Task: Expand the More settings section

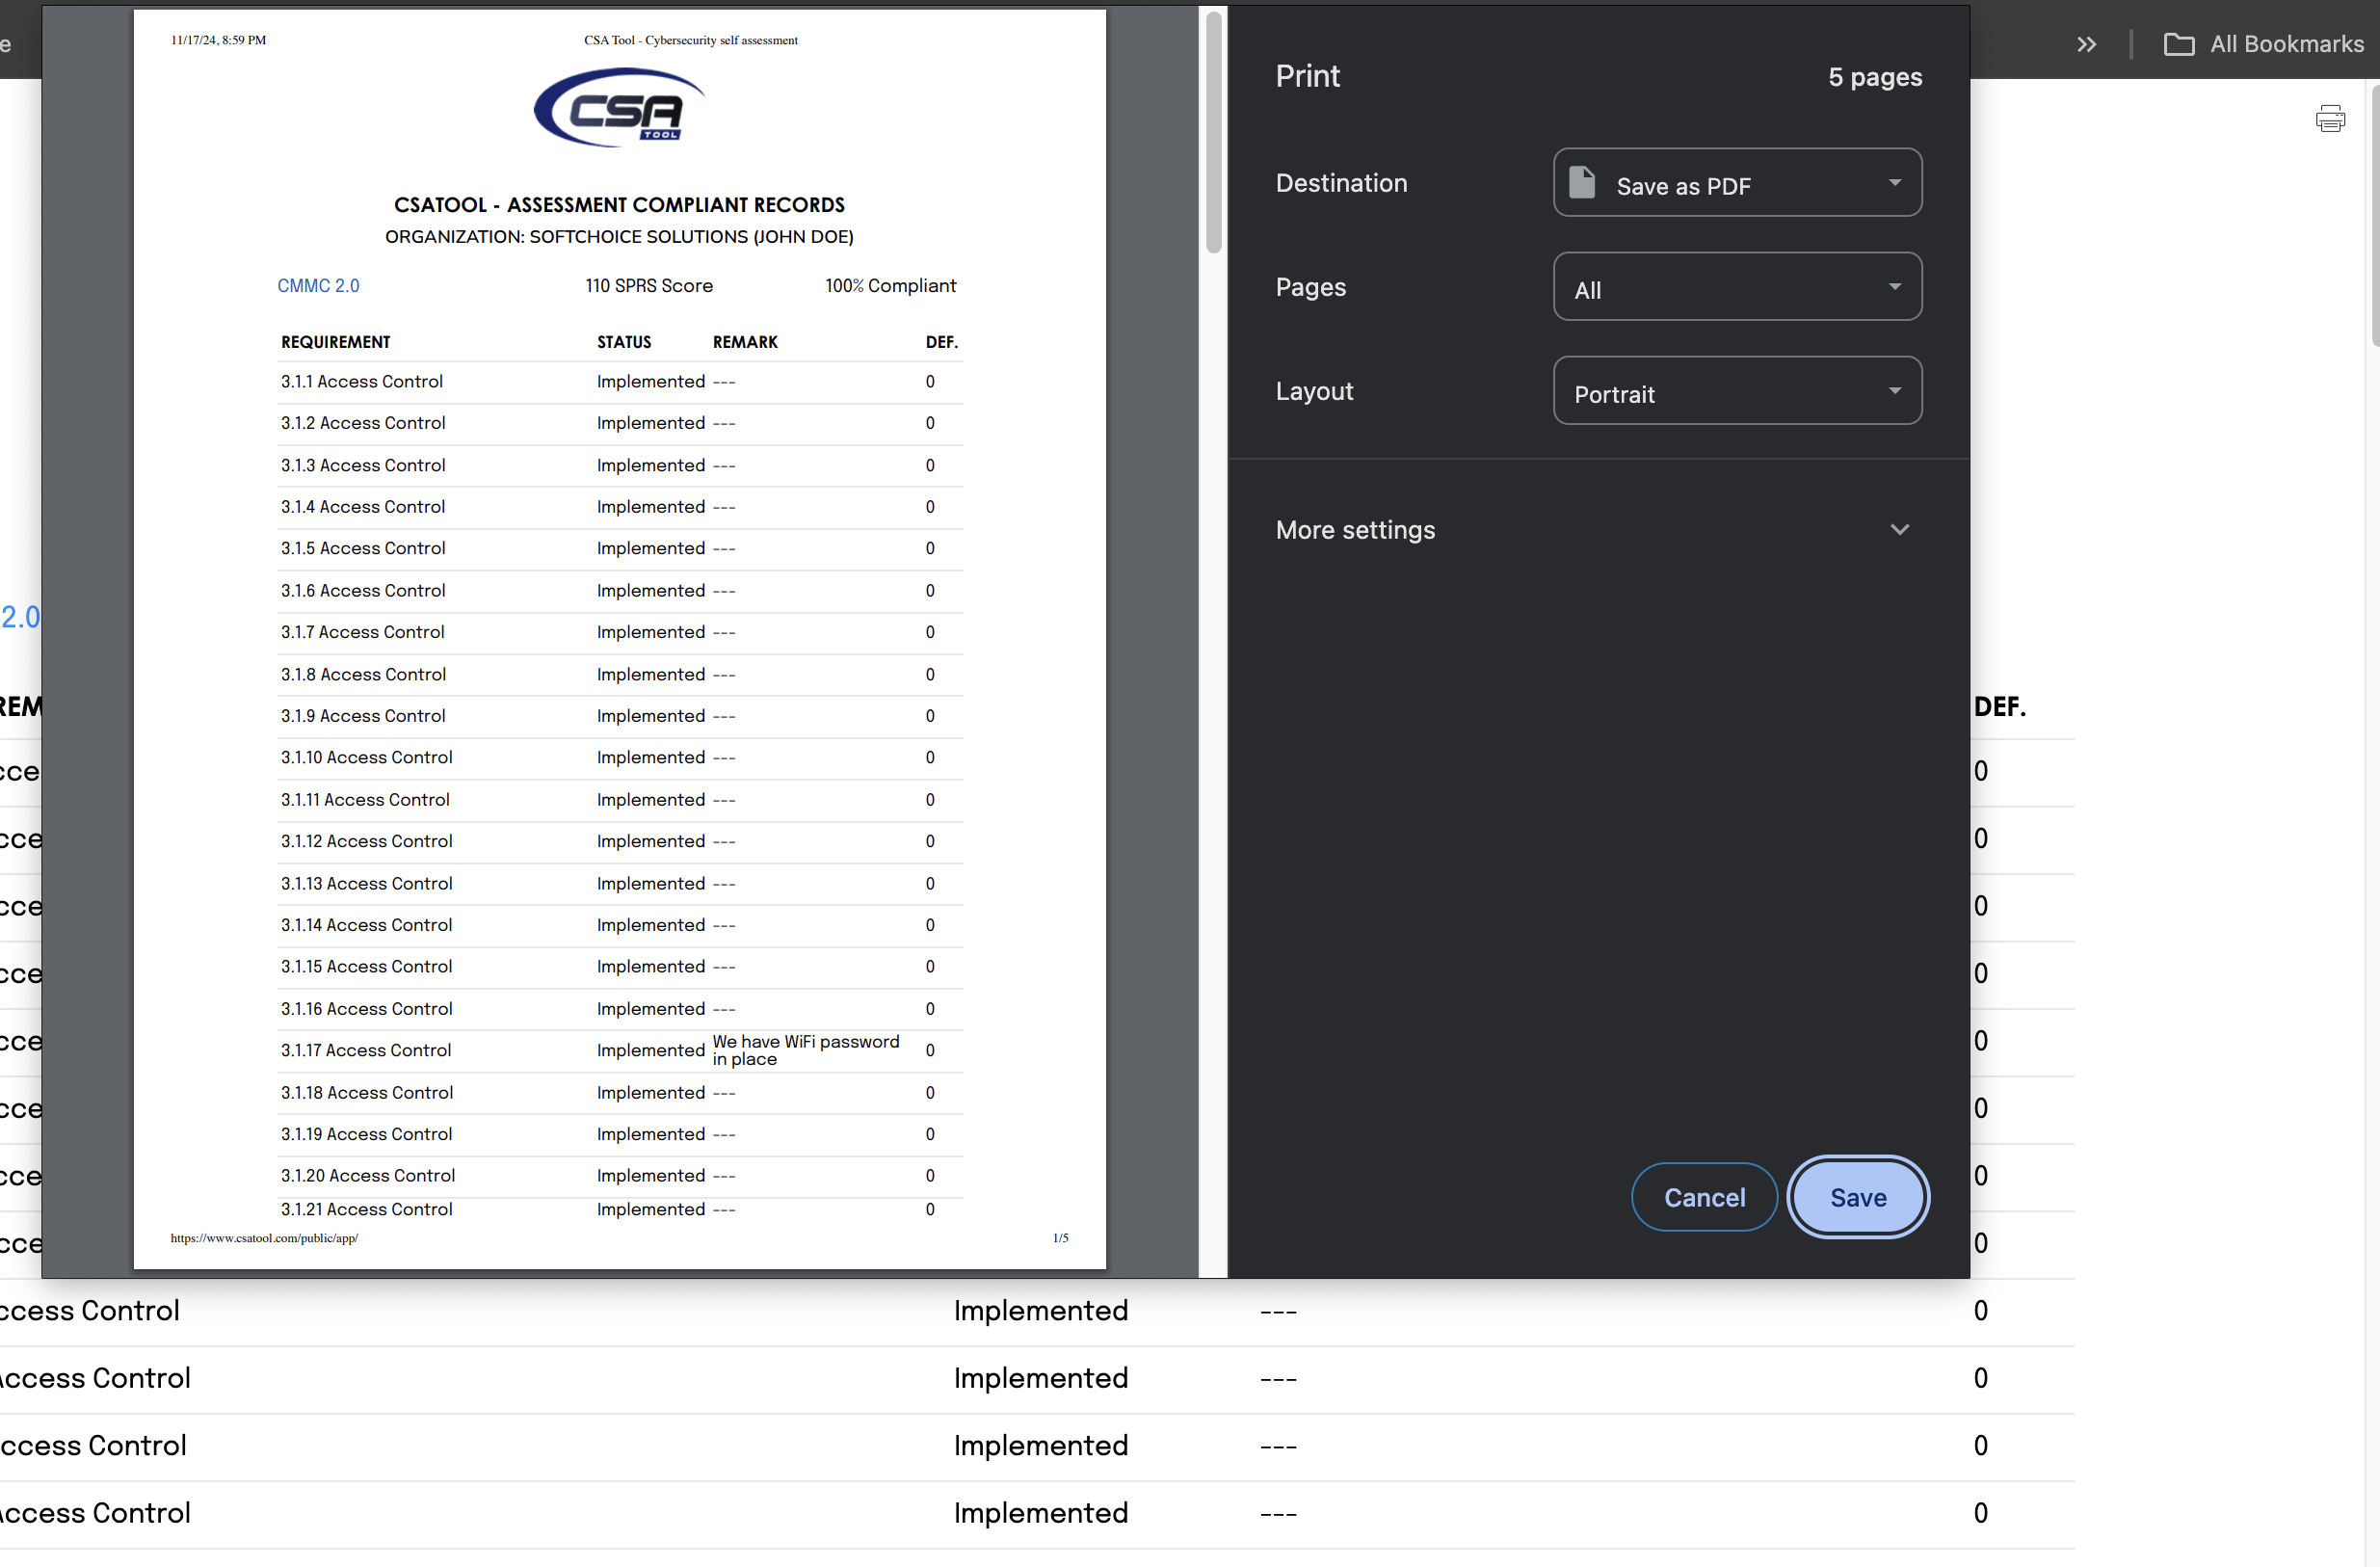Action: (x=1355, y=530)
